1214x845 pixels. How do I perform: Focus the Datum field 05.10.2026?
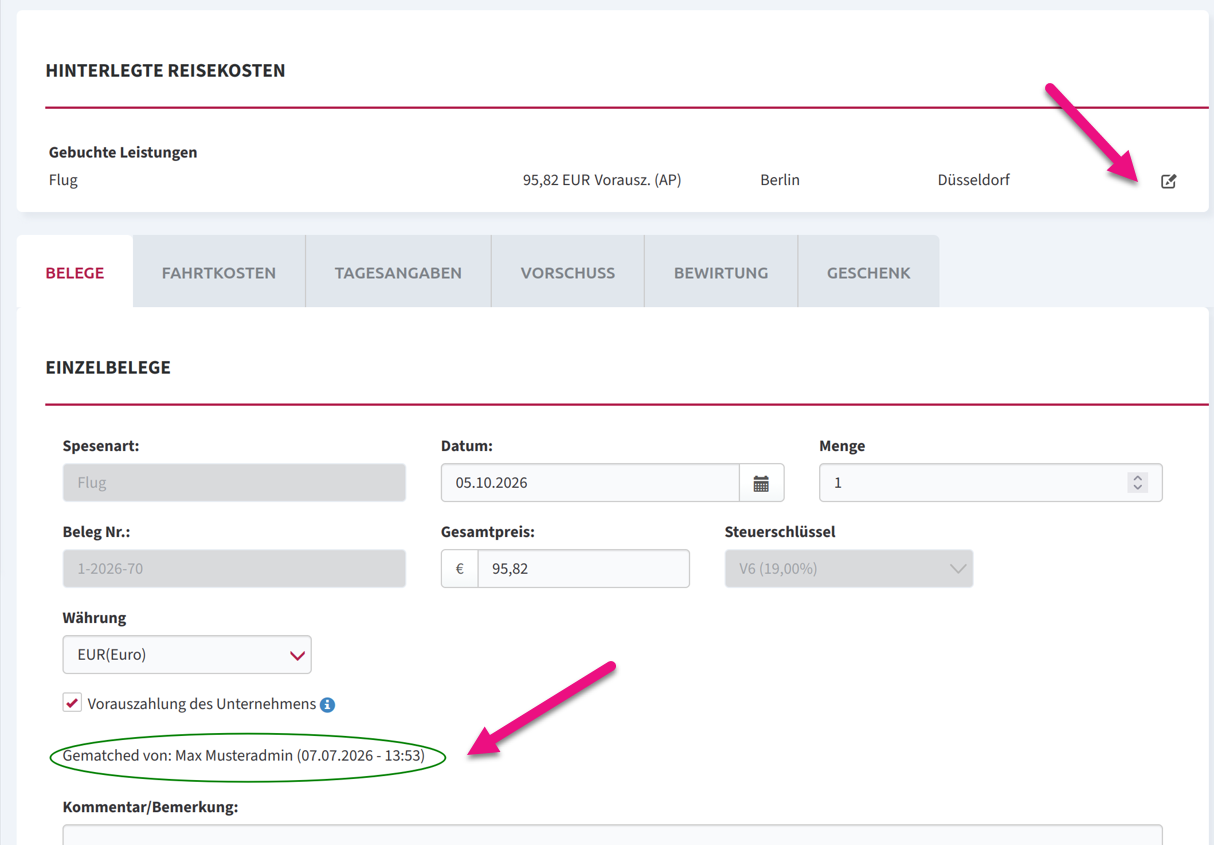point(590,483)
